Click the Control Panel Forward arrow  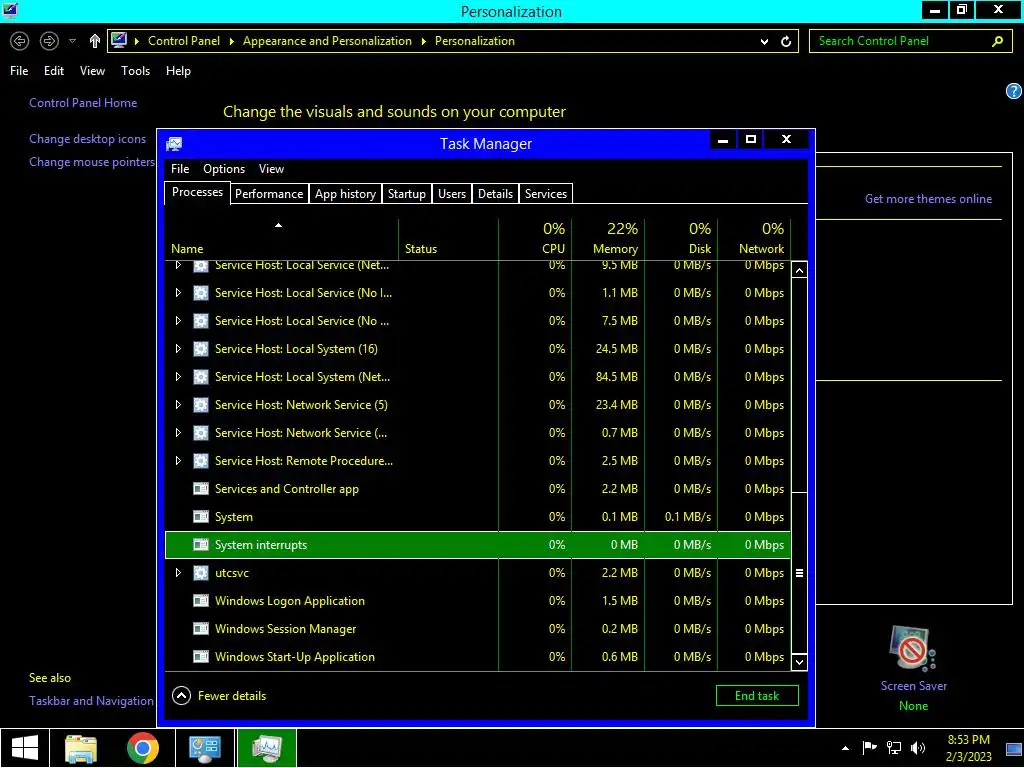pos(49,41)
